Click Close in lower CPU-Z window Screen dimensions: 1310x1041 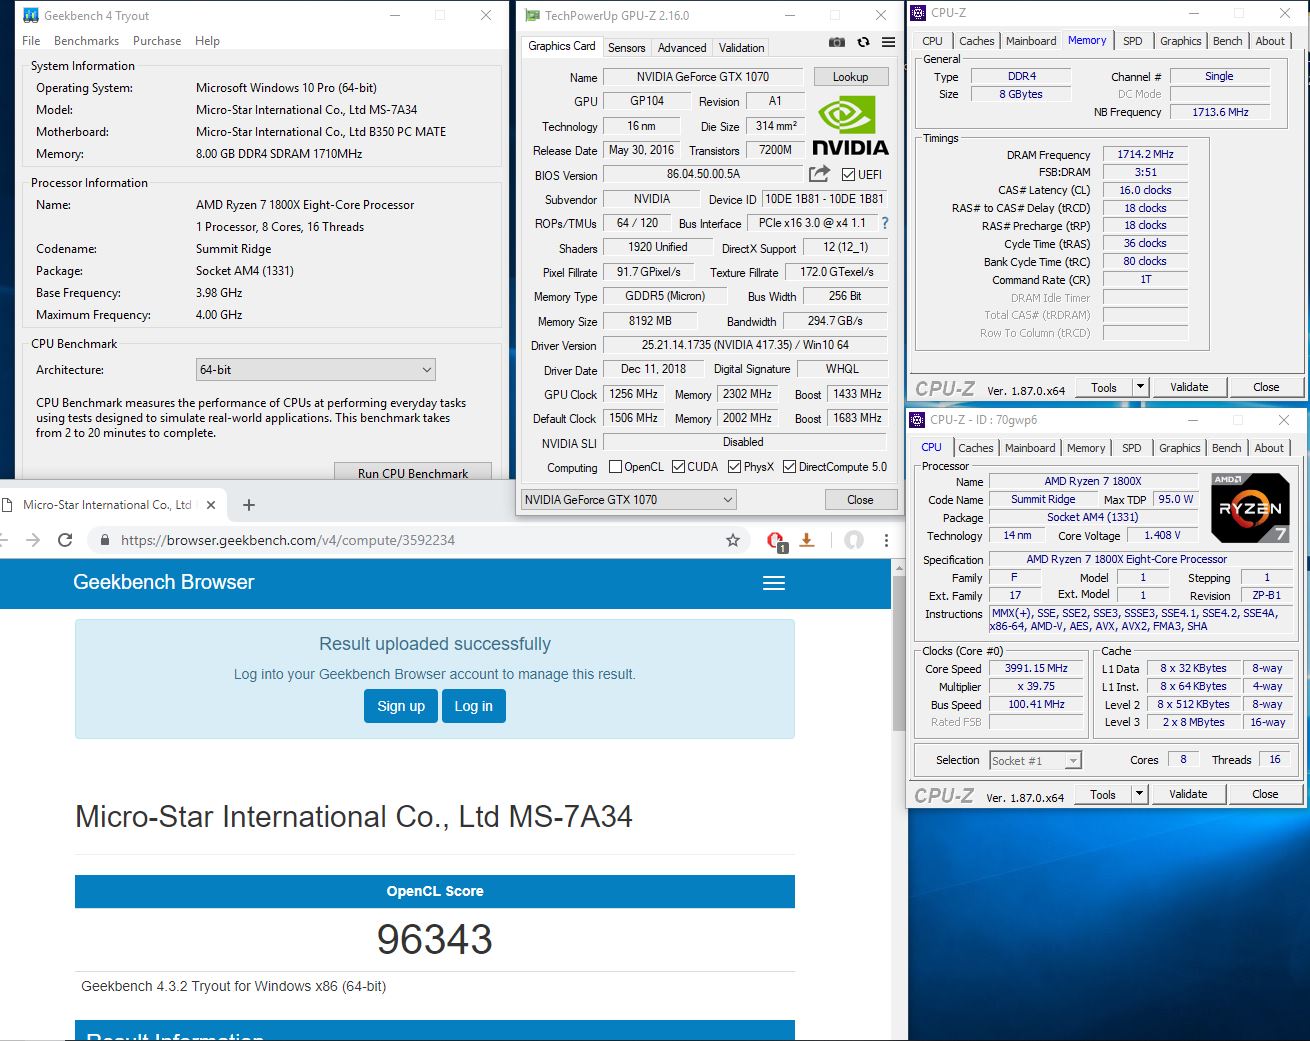click(1265, 794)
